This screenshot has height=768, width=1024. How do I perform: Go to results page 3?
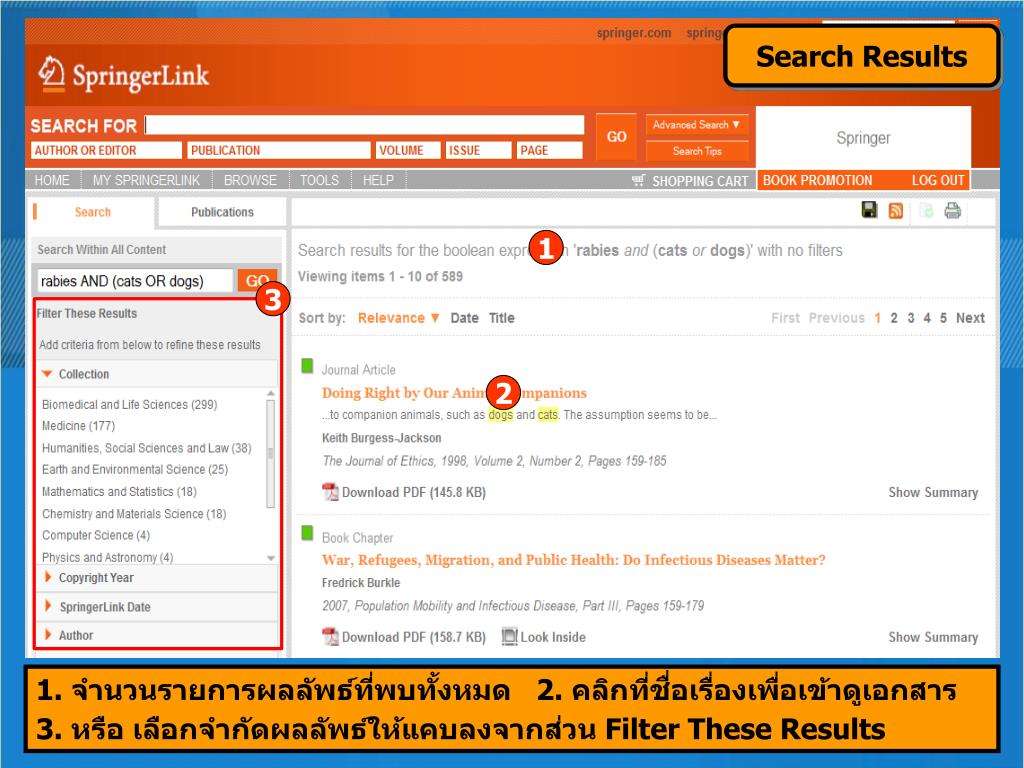click(x=911, y=318)
